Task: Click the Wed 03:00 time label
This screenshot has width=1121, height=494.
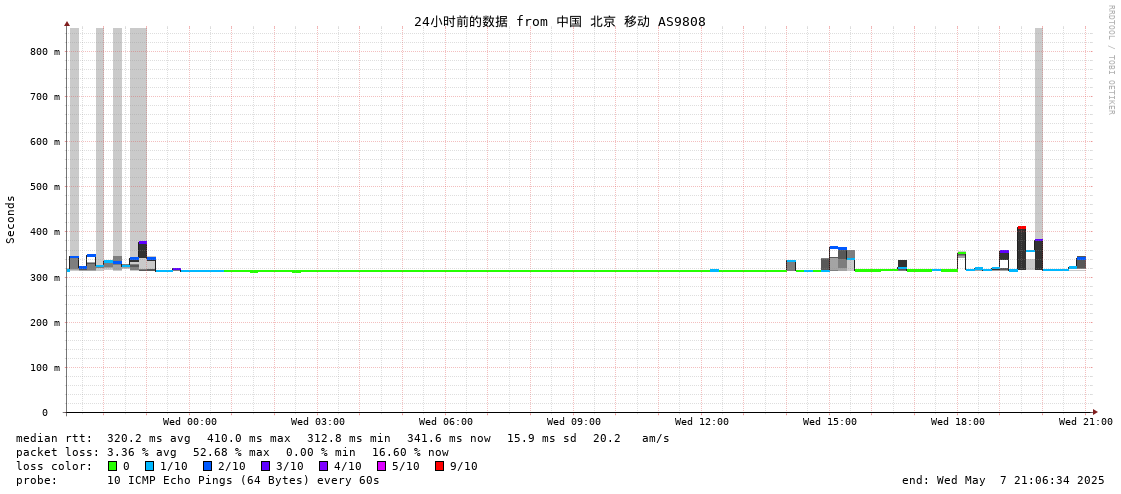Action: click(317, 422)
